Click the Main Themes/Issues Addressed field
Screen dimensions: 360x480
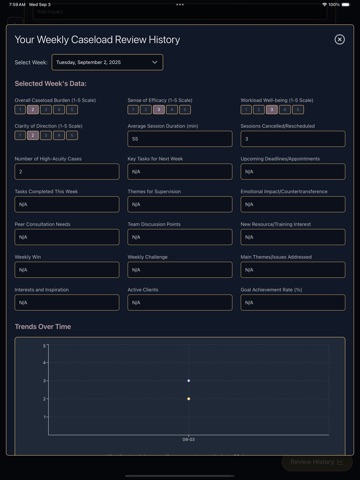[293, 270]
